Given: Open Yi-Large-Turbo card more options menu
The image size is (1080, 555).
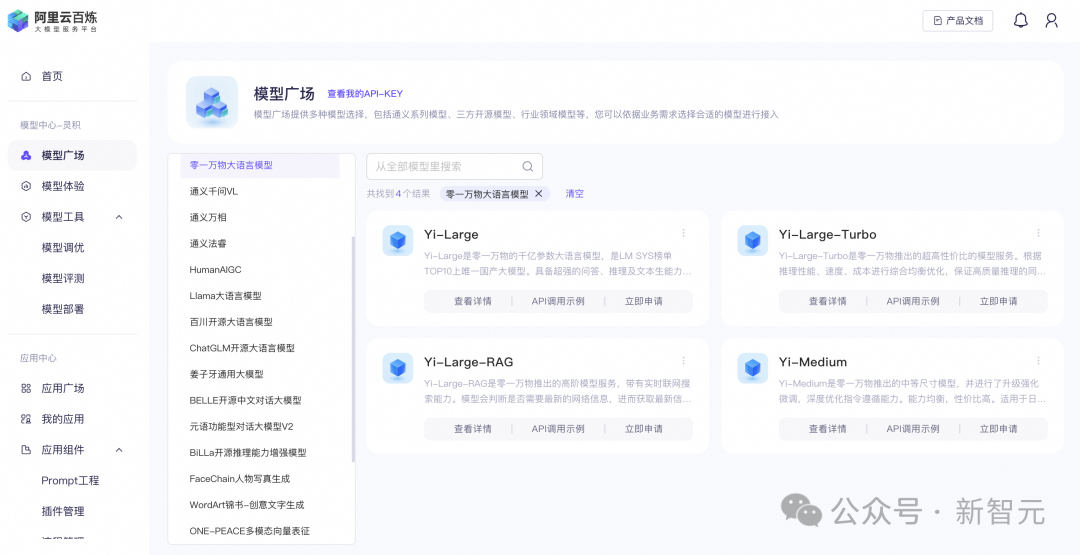Looking at the screenshot, I should [1038, 233].
